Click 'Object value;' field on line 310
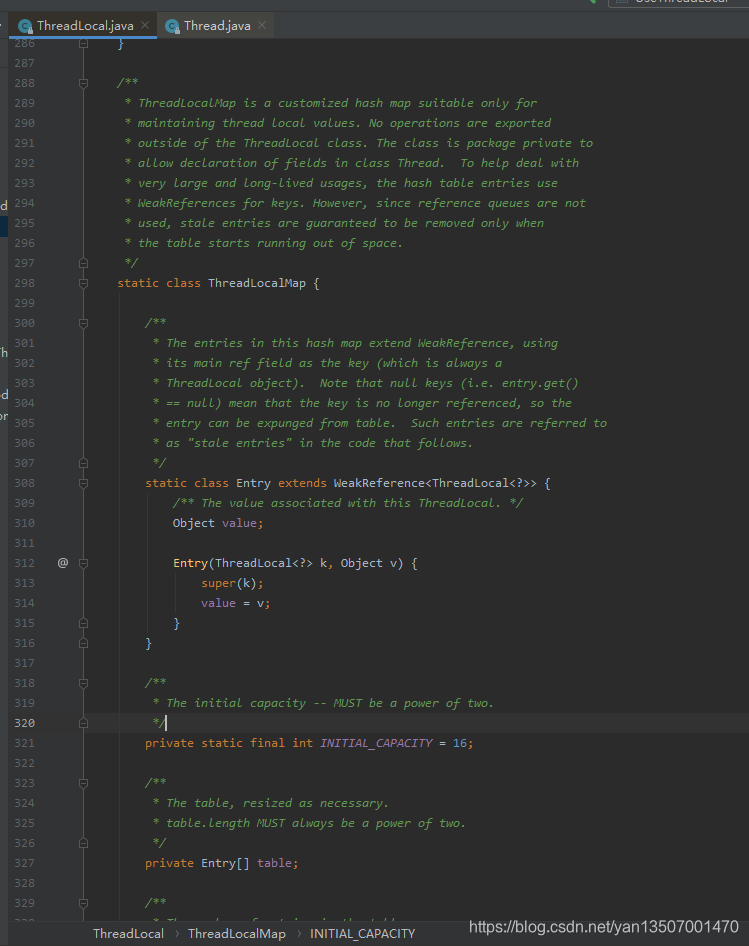The image size is (749, 946). coord(218,523)
